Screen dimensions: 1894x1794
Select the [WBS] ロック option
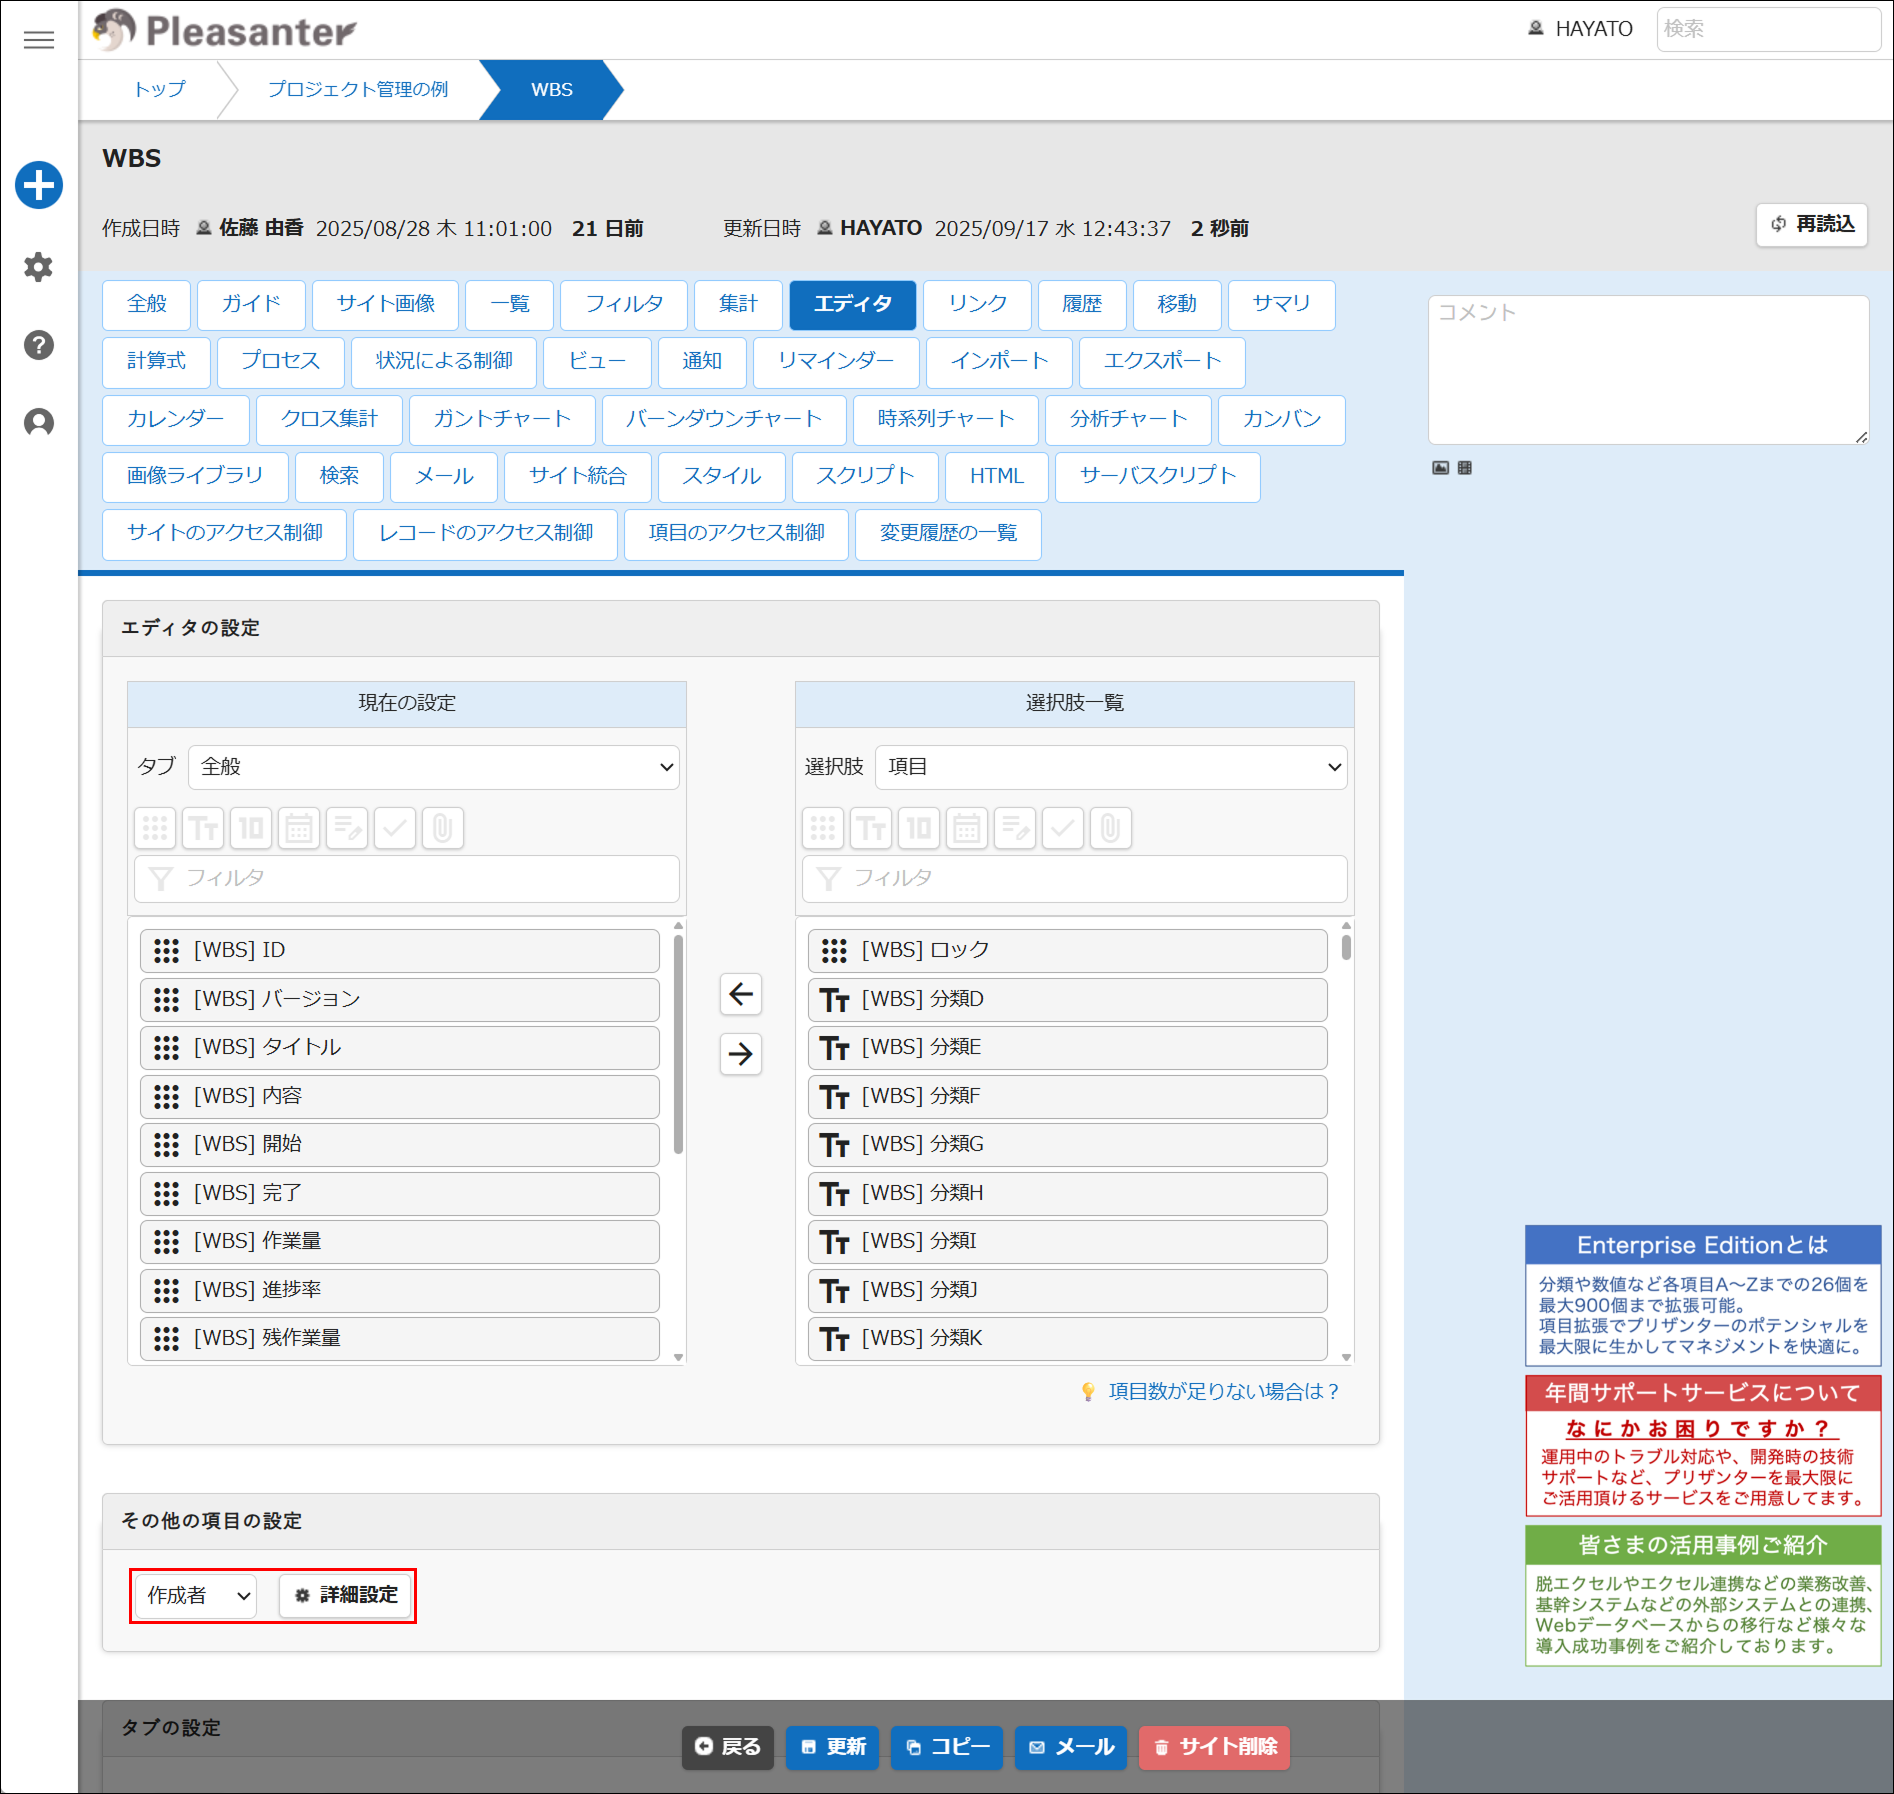point(1068,951)
